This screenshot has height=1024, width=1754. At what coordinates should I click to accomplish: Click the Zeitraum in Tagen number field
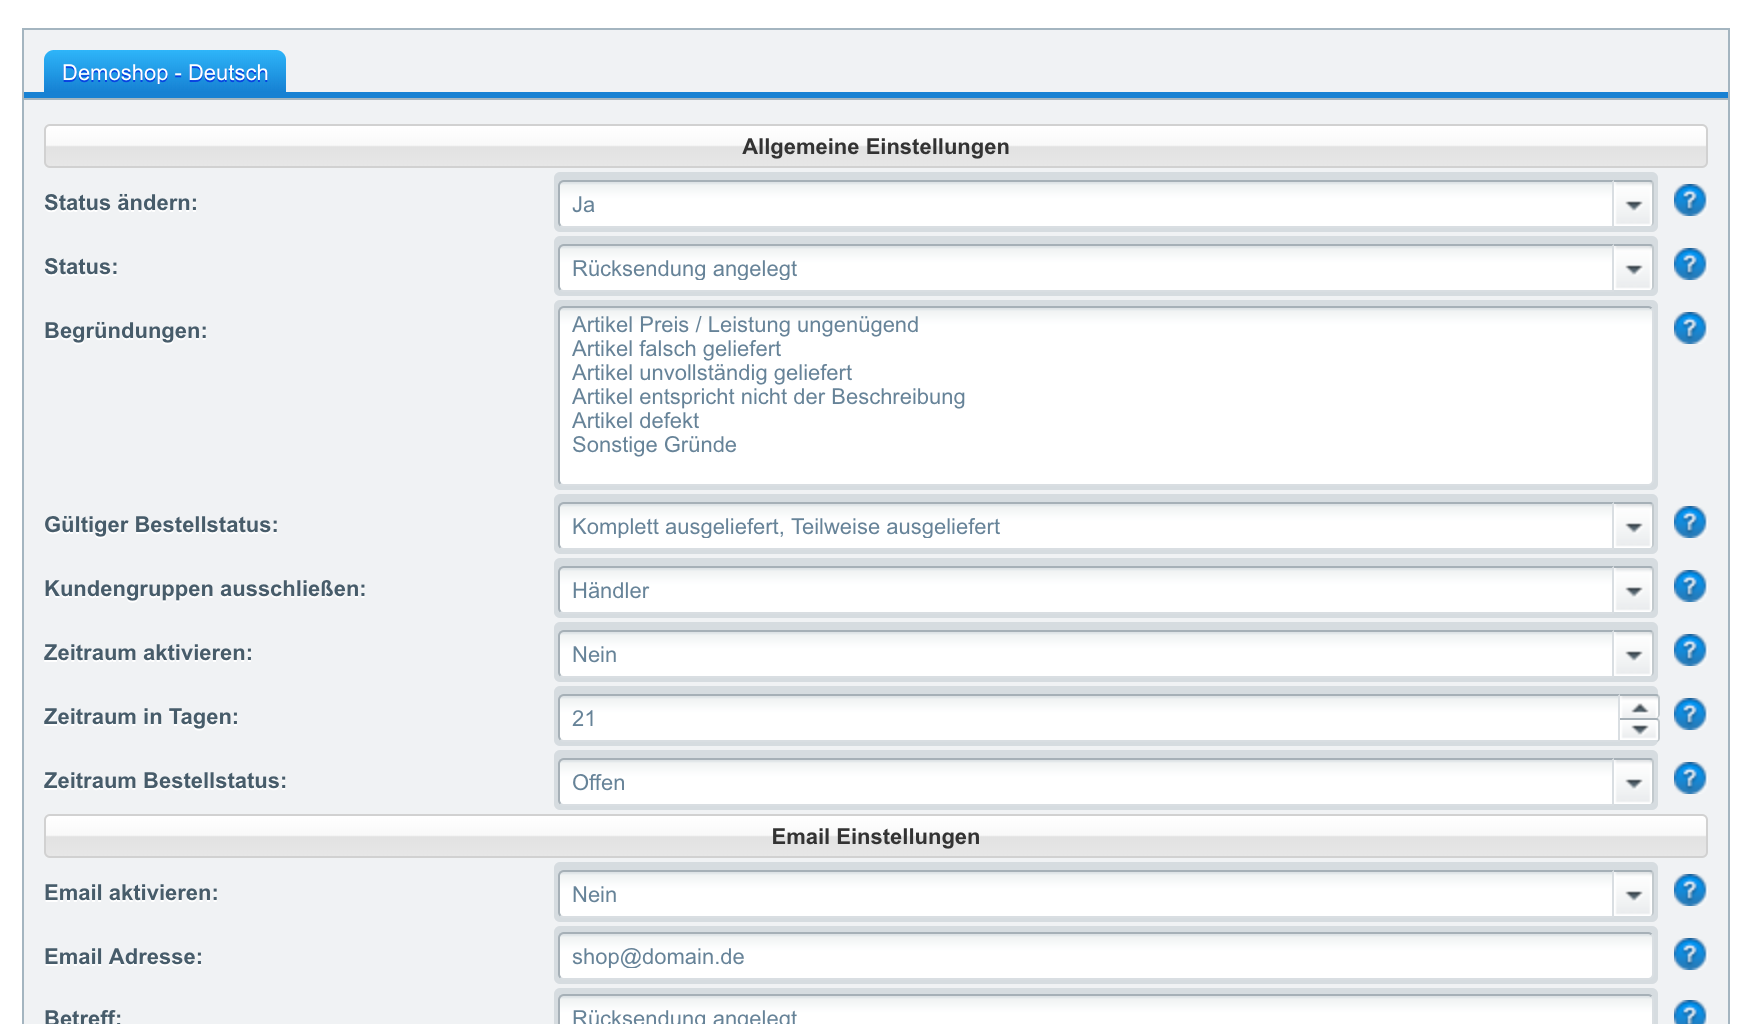click(1088, 719)
